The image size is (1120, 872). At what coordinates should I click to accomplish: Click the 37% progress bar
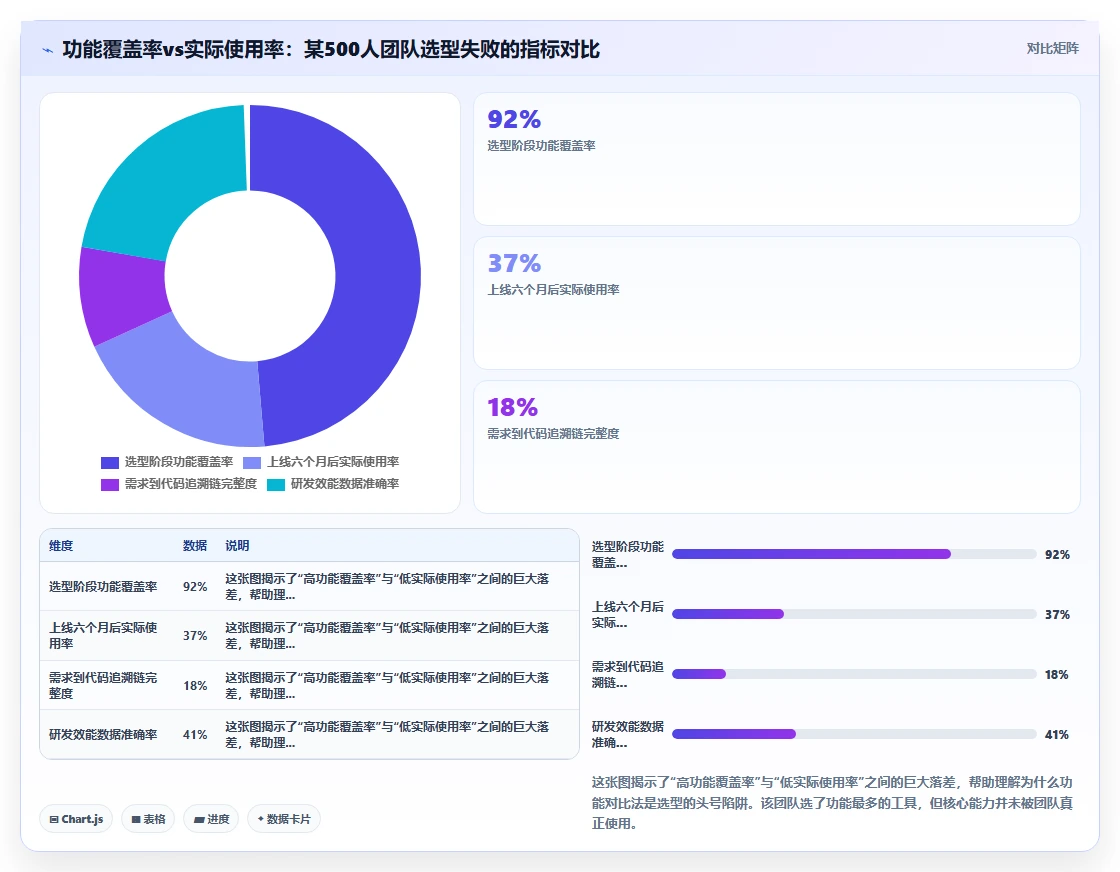click(854, 614)
